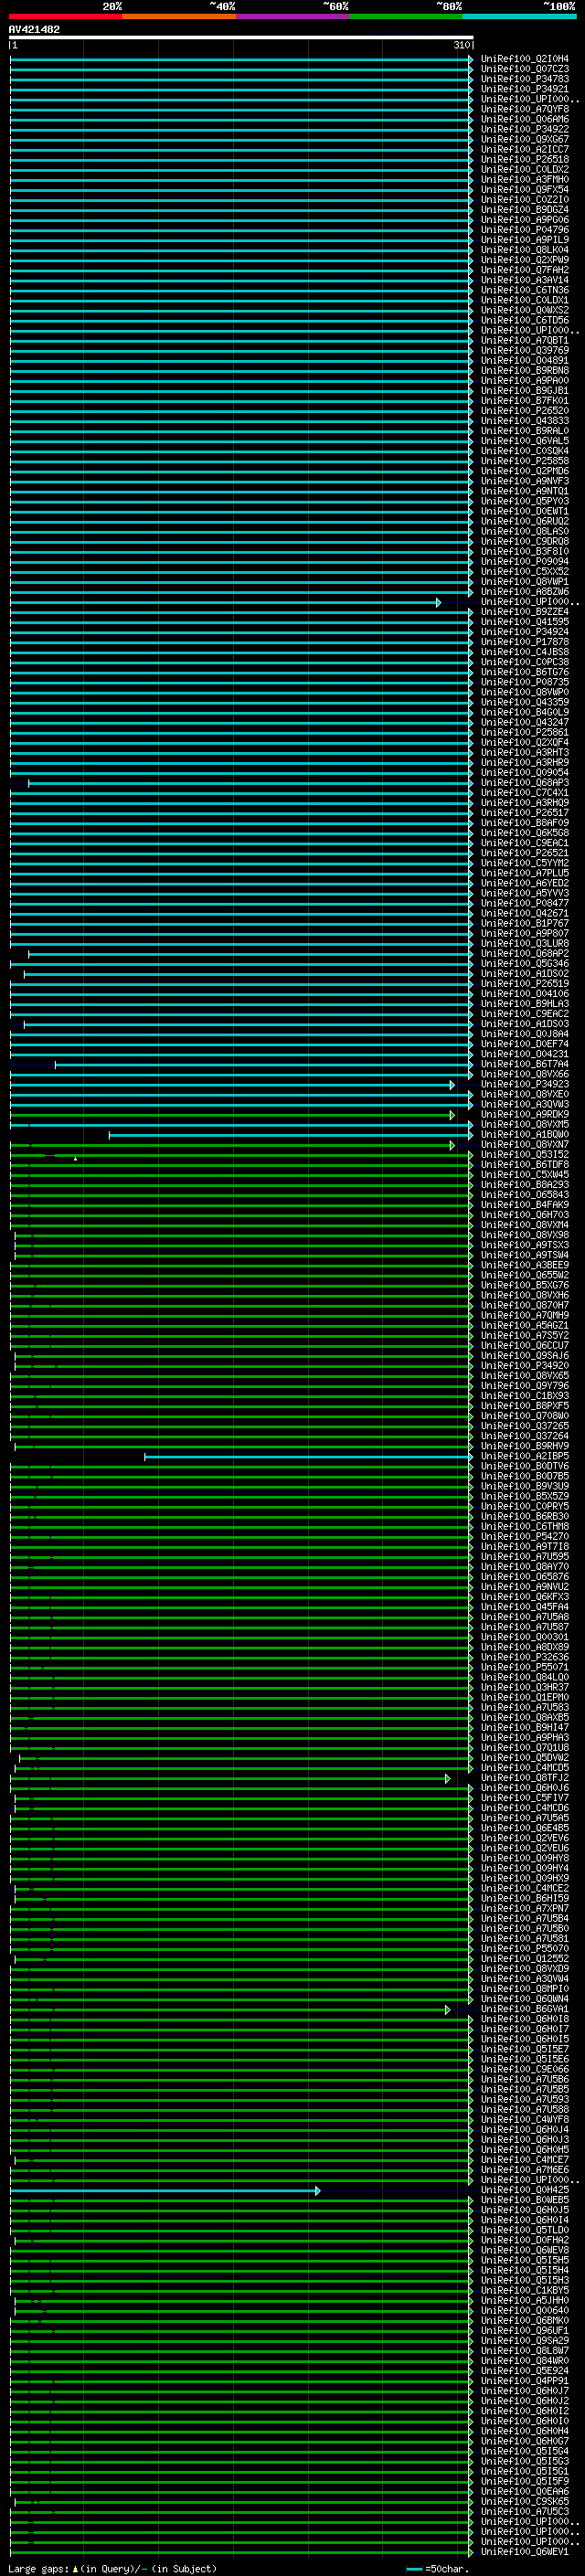Open the UniRef100_A3FMH0 entry

pyautogui.click(x=525, y=180)
